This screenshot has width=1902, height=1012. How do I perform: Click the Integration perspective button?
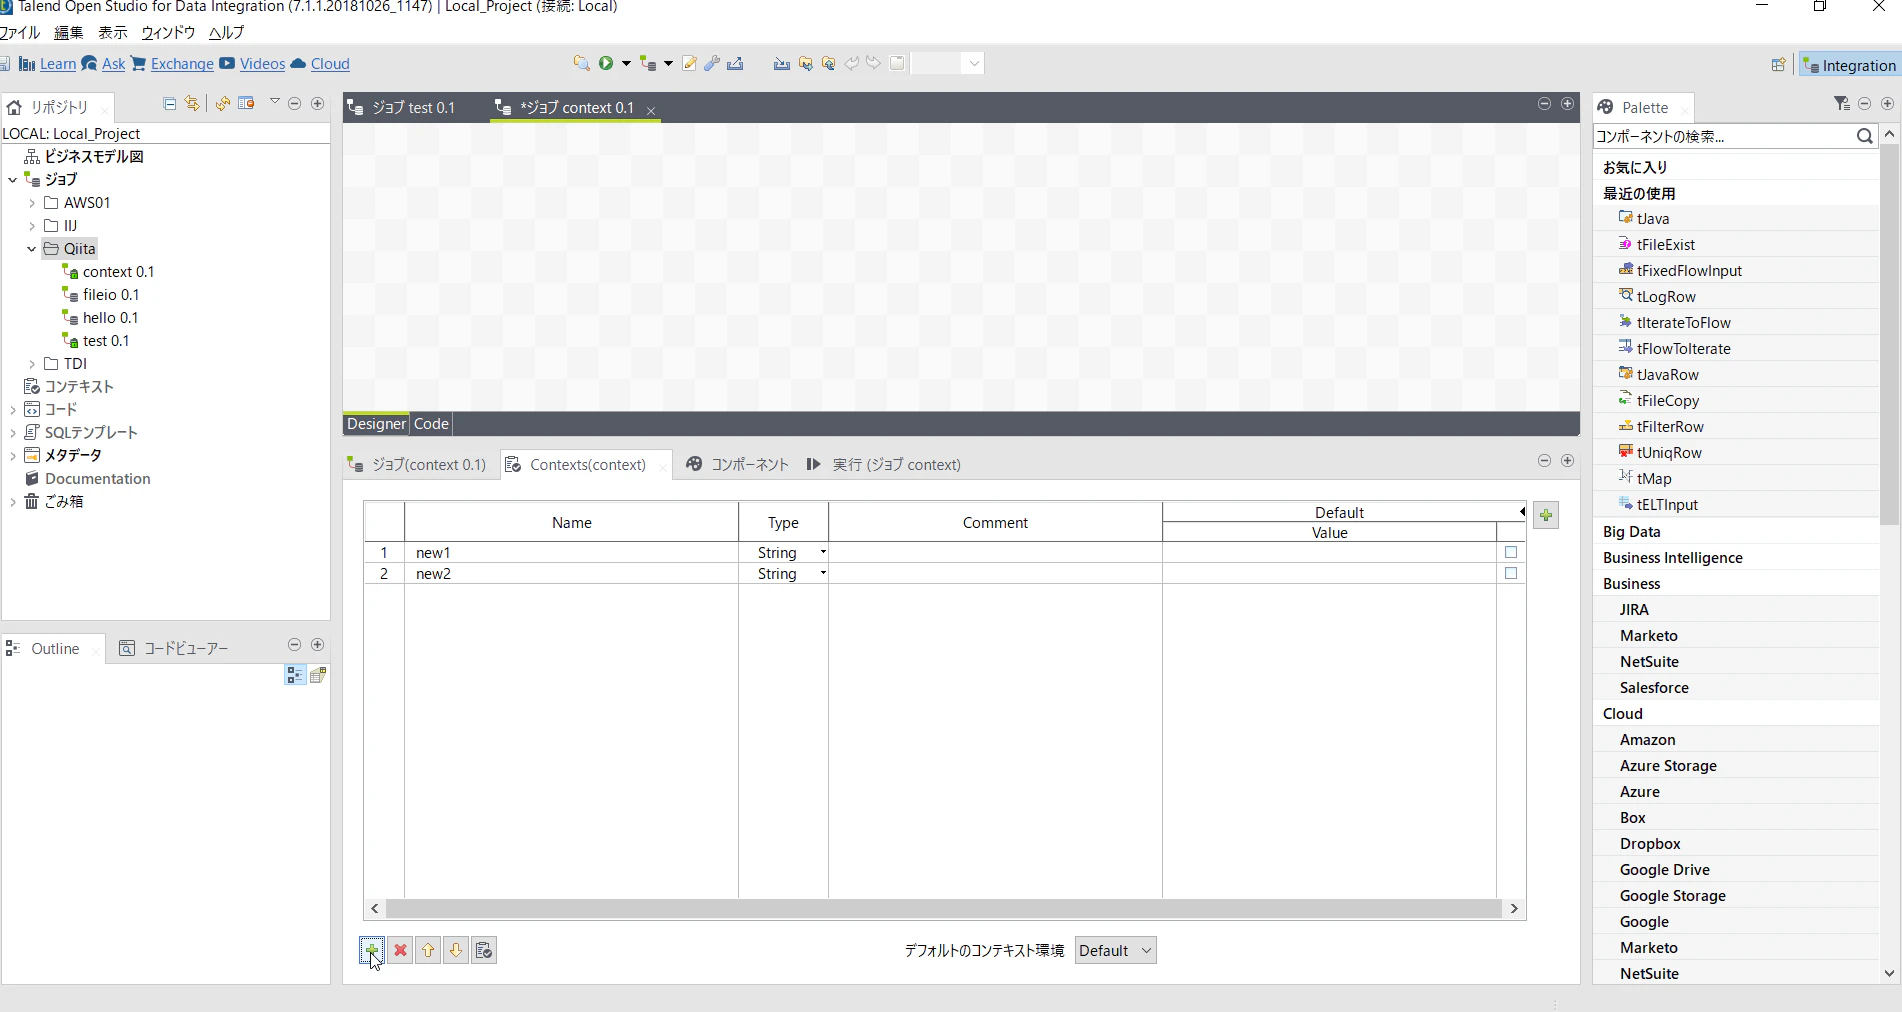(x=1849, y=65)
